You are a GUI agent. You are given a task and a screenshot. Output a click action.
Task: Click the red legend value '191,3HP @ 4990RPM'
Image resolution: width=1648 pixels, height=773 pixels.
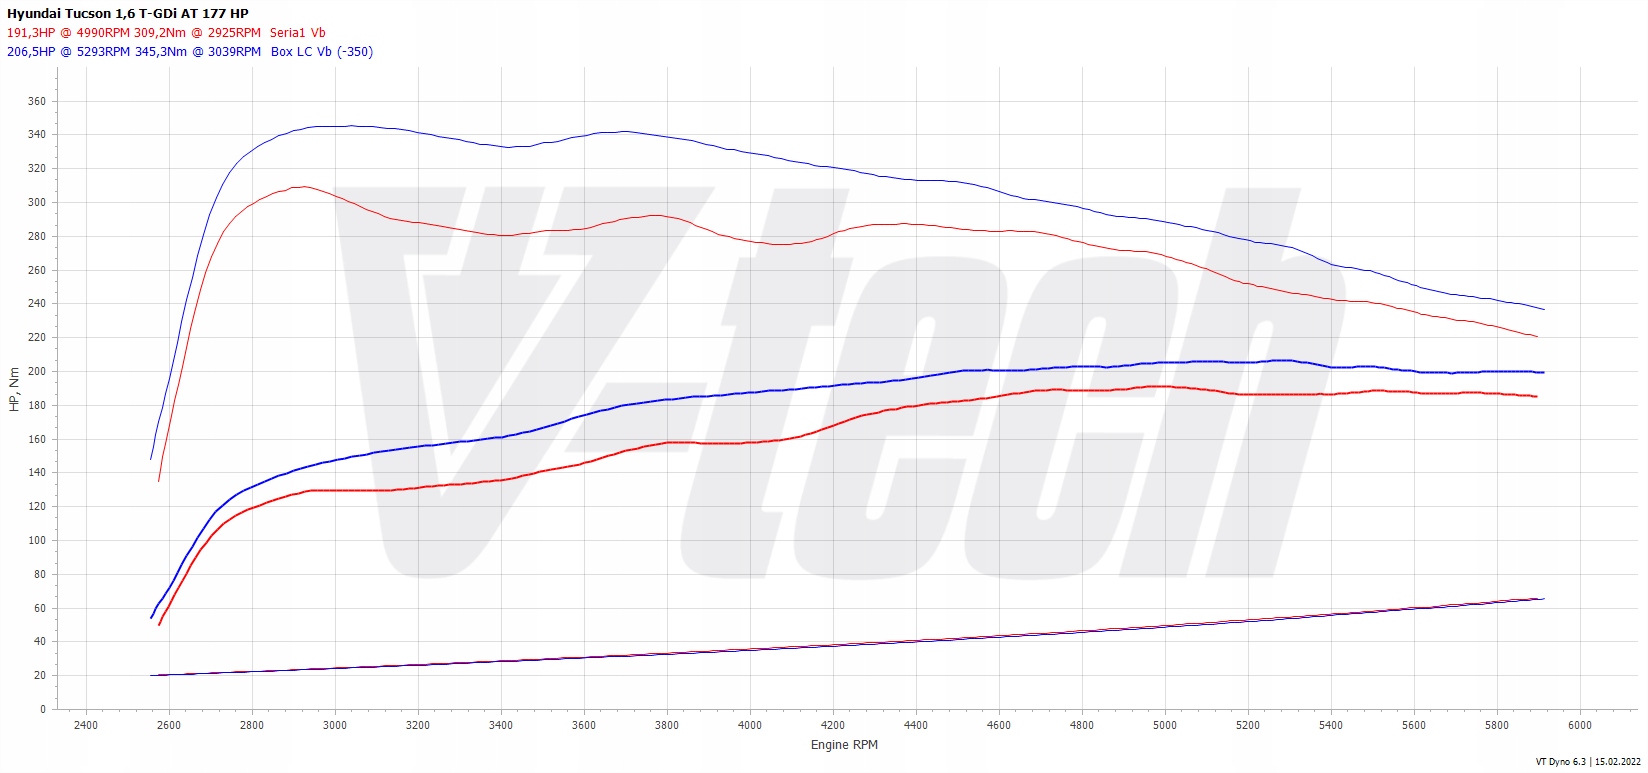tap(69, 33)
